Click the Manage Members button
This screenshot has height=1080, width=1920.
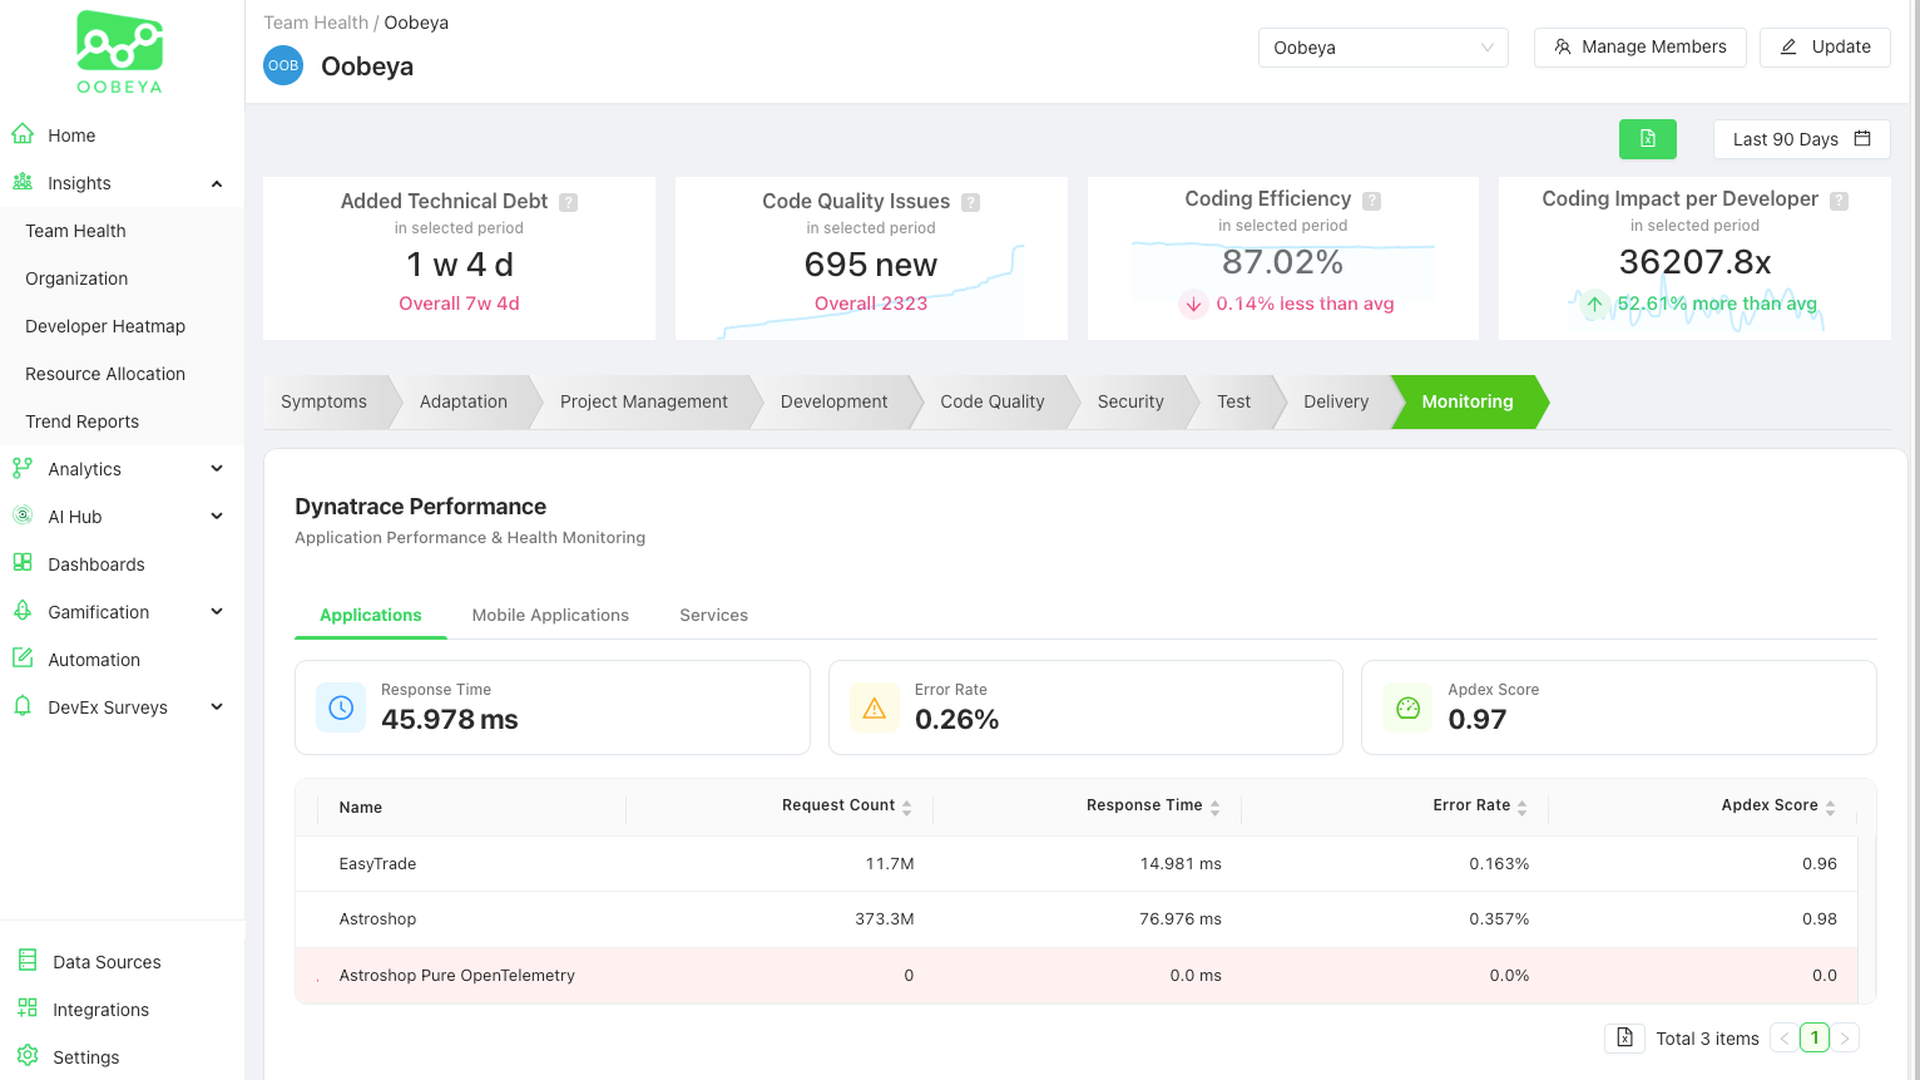click(x=1640, y=47)
